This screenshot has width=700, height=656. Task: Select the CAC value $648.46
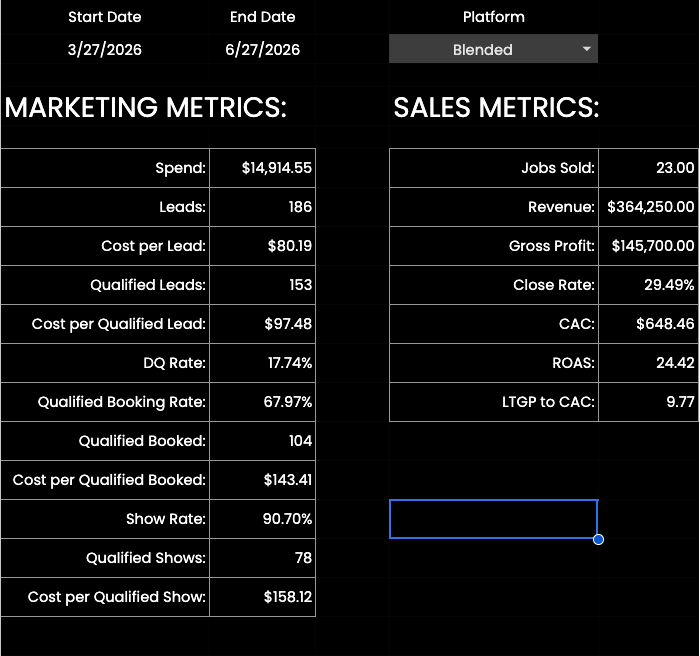coord(648,324)
